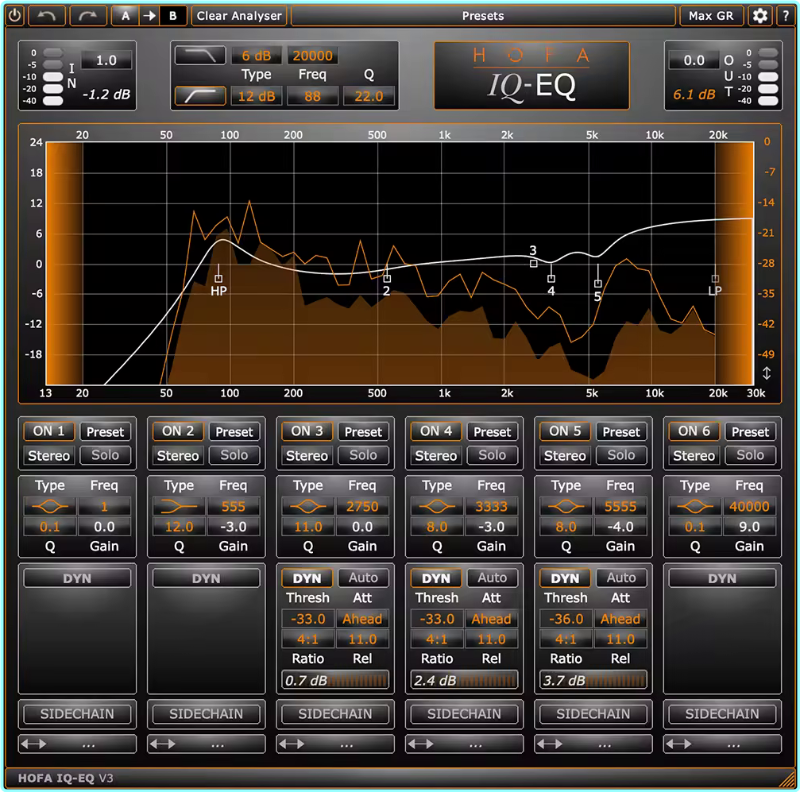Toggle Auto on band 4
Viewport: 800px width, 792px height.
click(492, 578)
